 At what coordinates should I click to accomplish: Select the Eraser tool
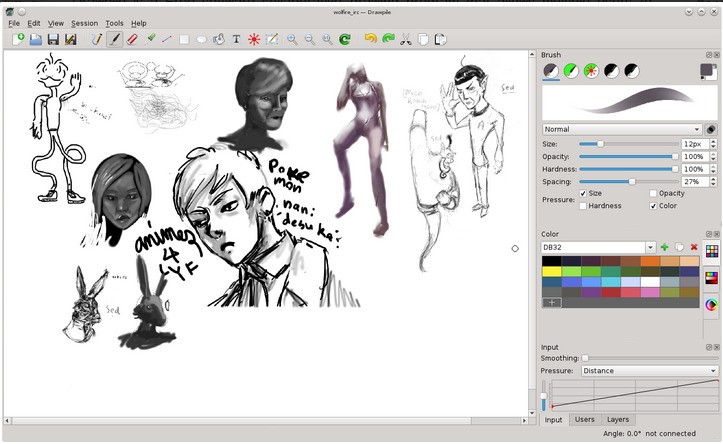tap(132, 40)
